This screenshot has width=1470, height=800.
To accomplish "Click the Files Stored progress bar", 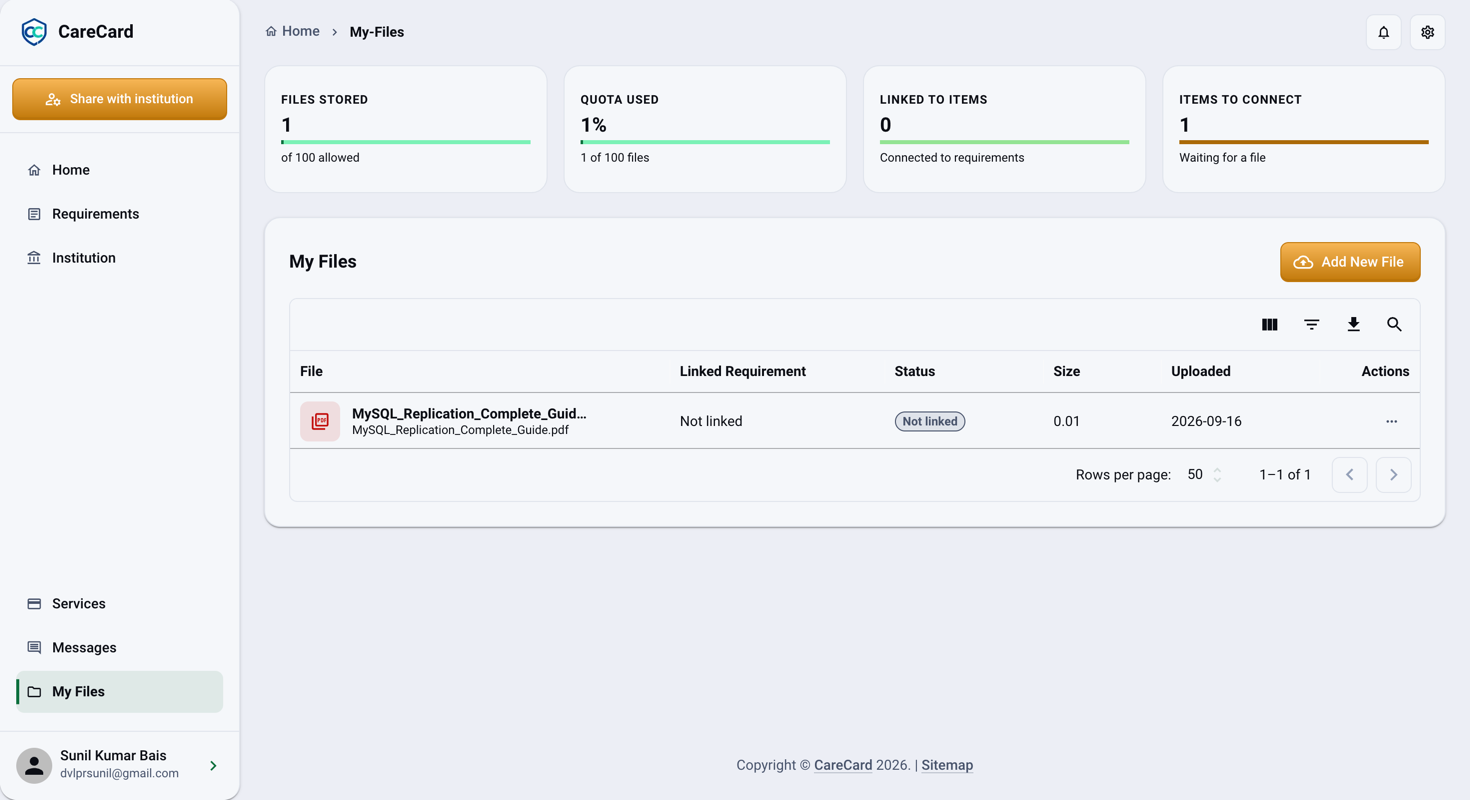I will [406, 142].
